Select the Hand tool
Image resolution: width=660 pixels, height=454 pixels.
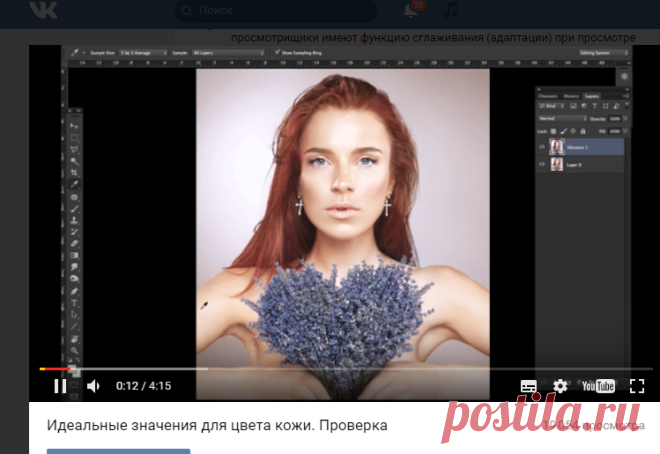tap(74, 339)
